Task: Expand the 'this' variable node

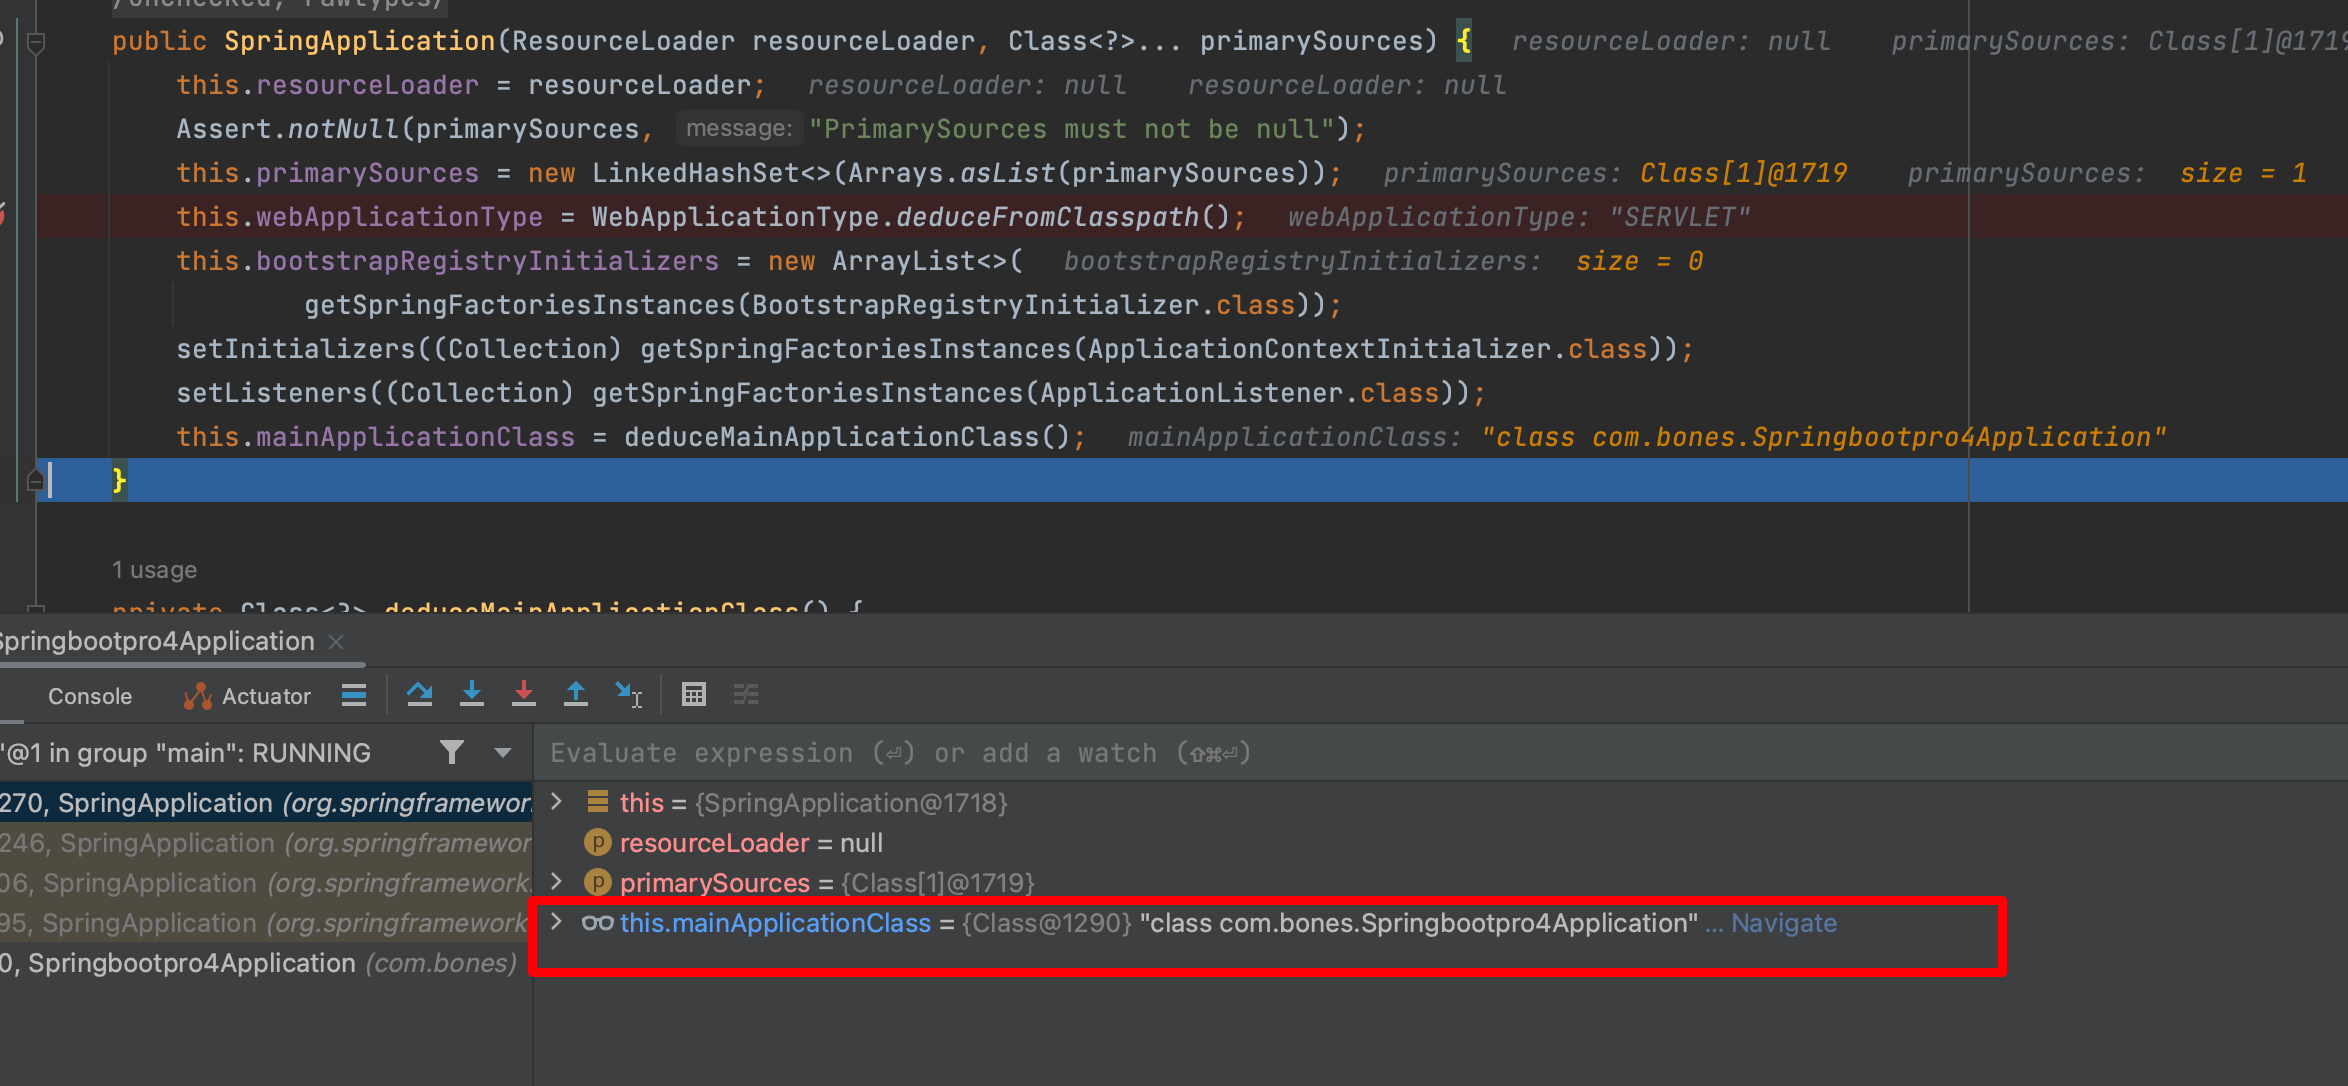Action: pyautogui.click(x=557, y=802)
